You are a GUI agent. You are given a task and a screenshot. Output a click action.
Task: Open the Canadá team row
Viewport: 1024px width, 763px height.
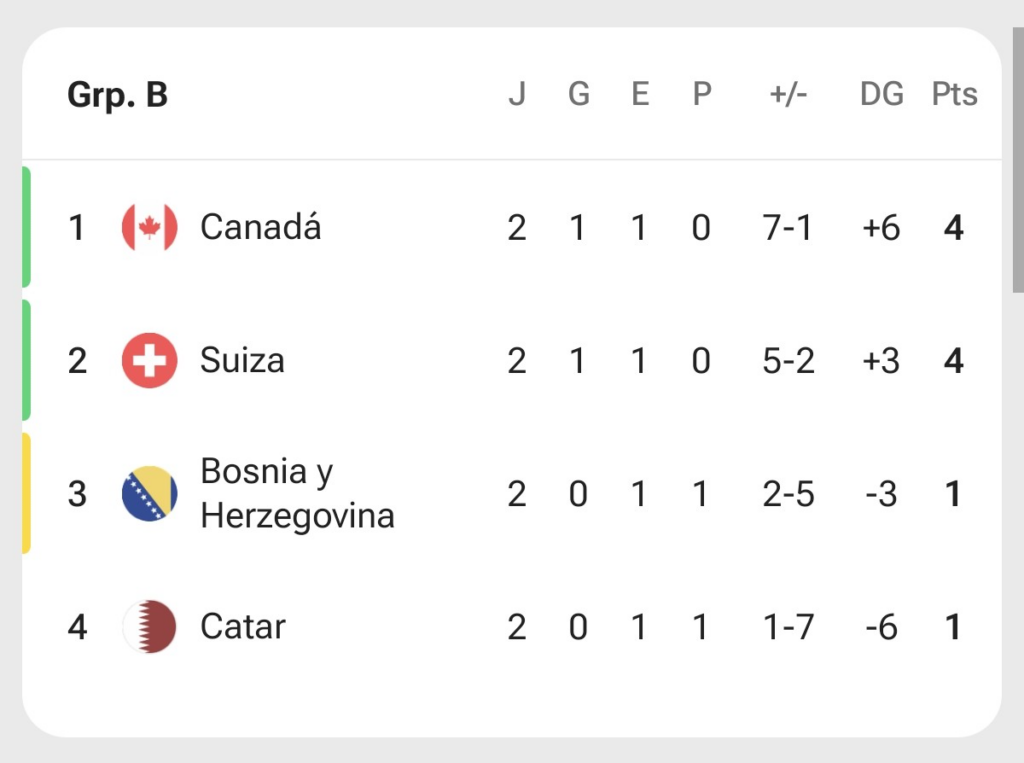[512, 227]
